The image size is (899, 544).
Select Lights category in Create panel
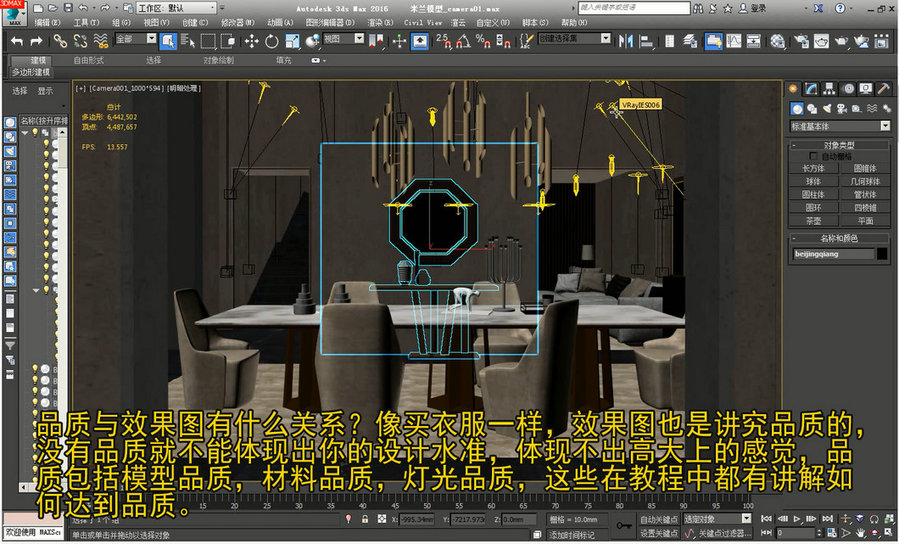click(x=826, y=108)
